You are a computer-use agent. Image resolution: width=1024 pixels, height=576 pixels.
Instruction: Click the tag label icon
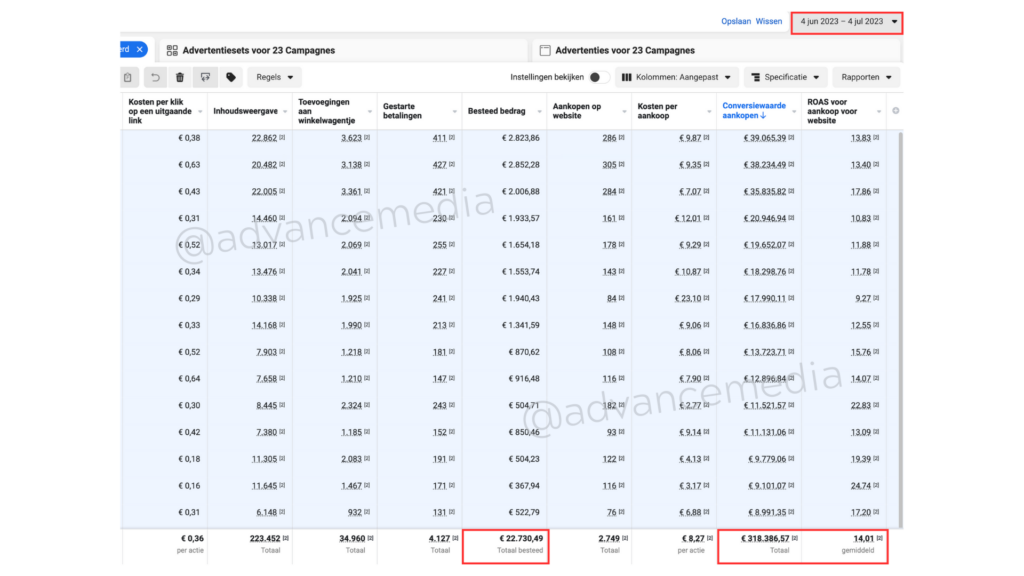point(231,77)
